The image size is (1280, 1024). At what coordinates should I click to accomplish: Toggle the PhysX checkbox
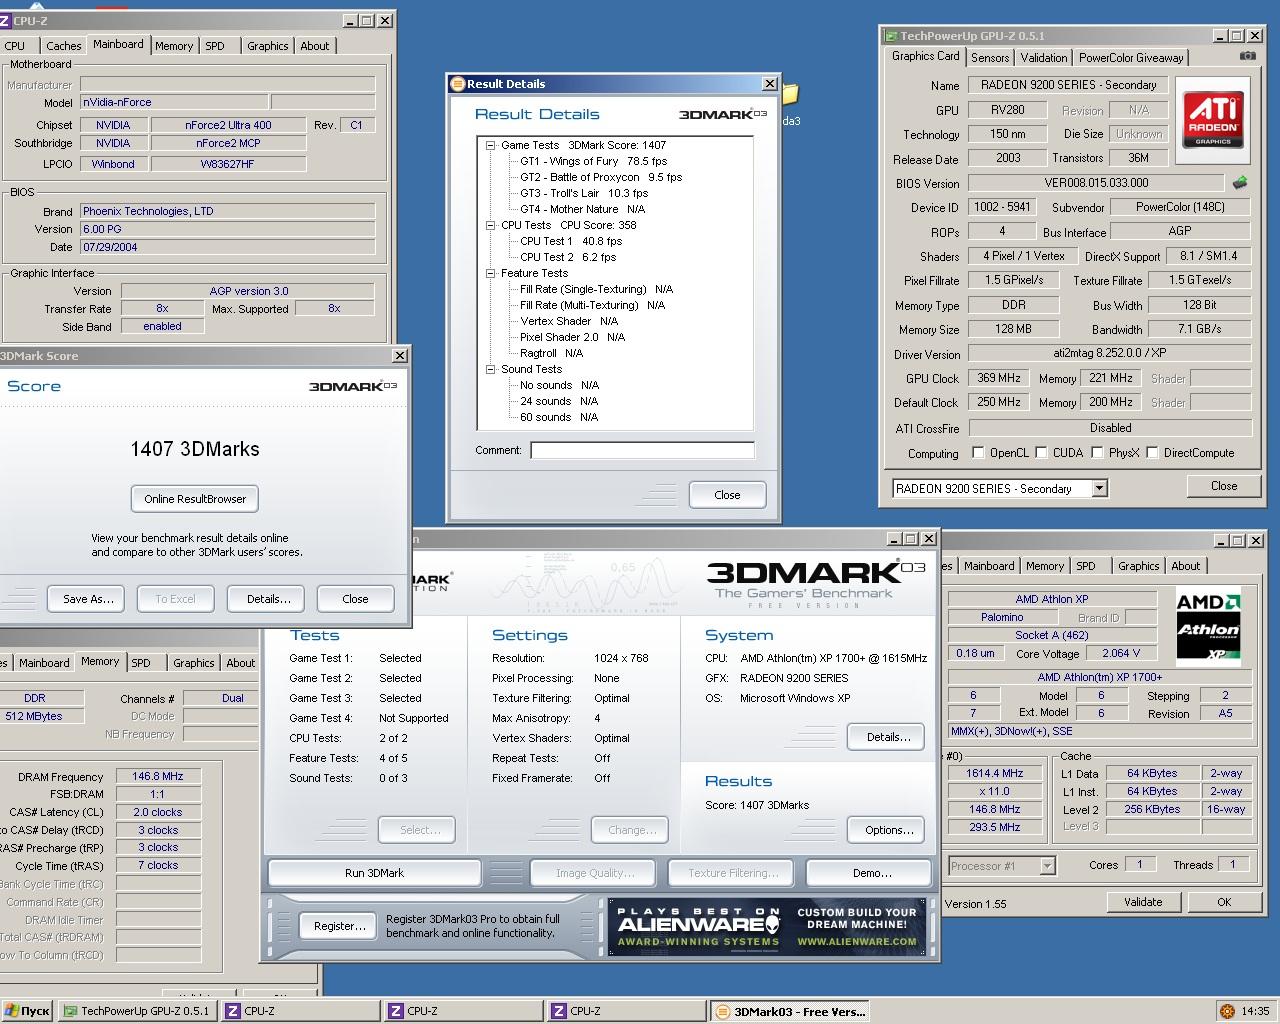click(1097, 453)
